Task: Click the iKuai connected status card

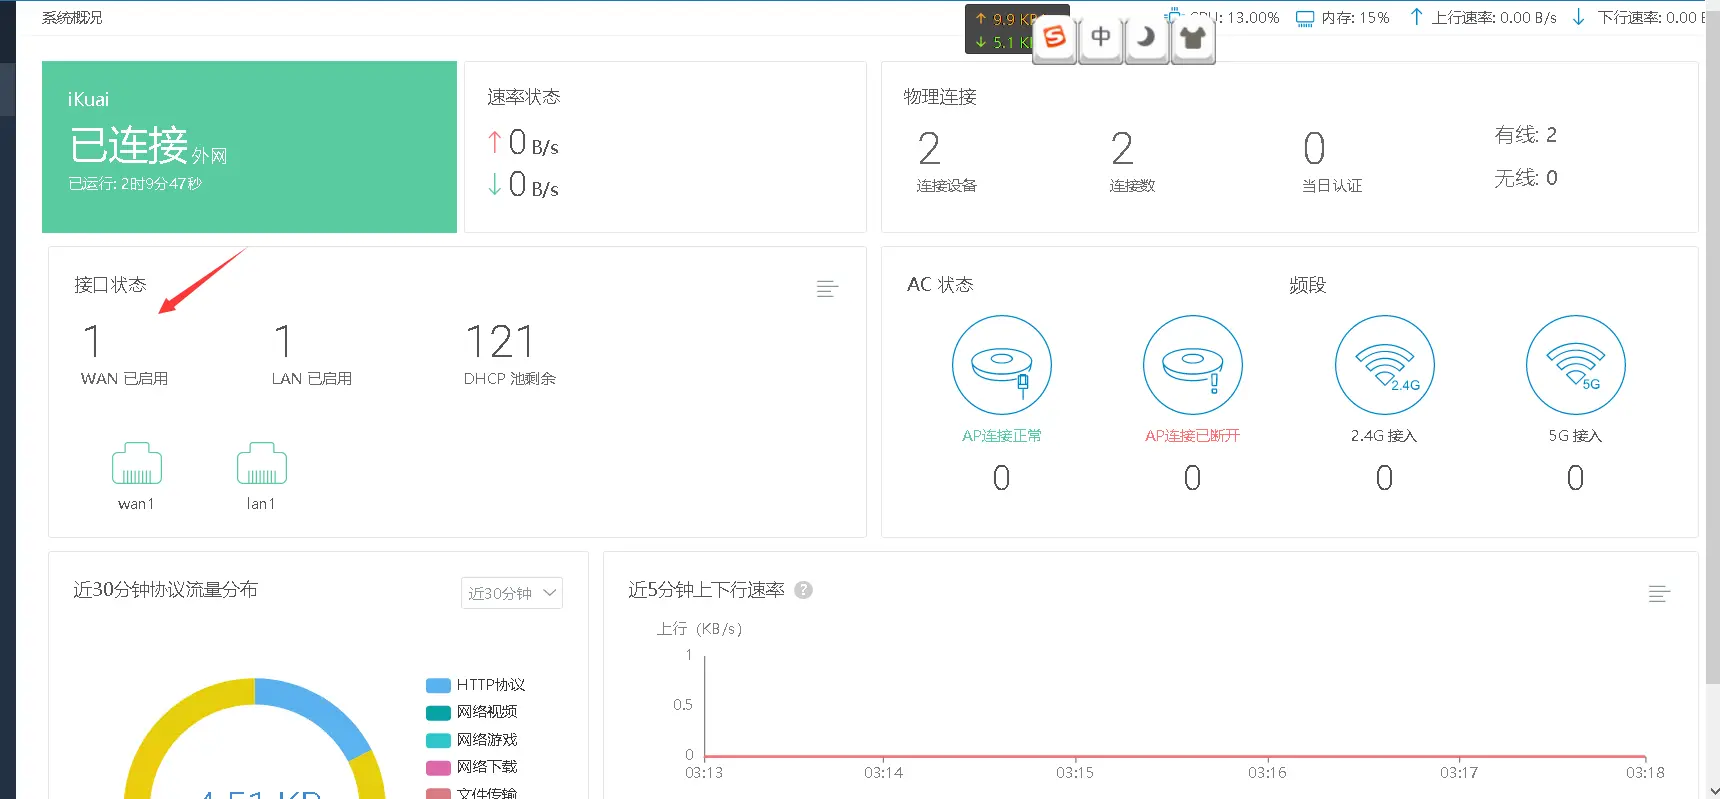Action: 249,147
